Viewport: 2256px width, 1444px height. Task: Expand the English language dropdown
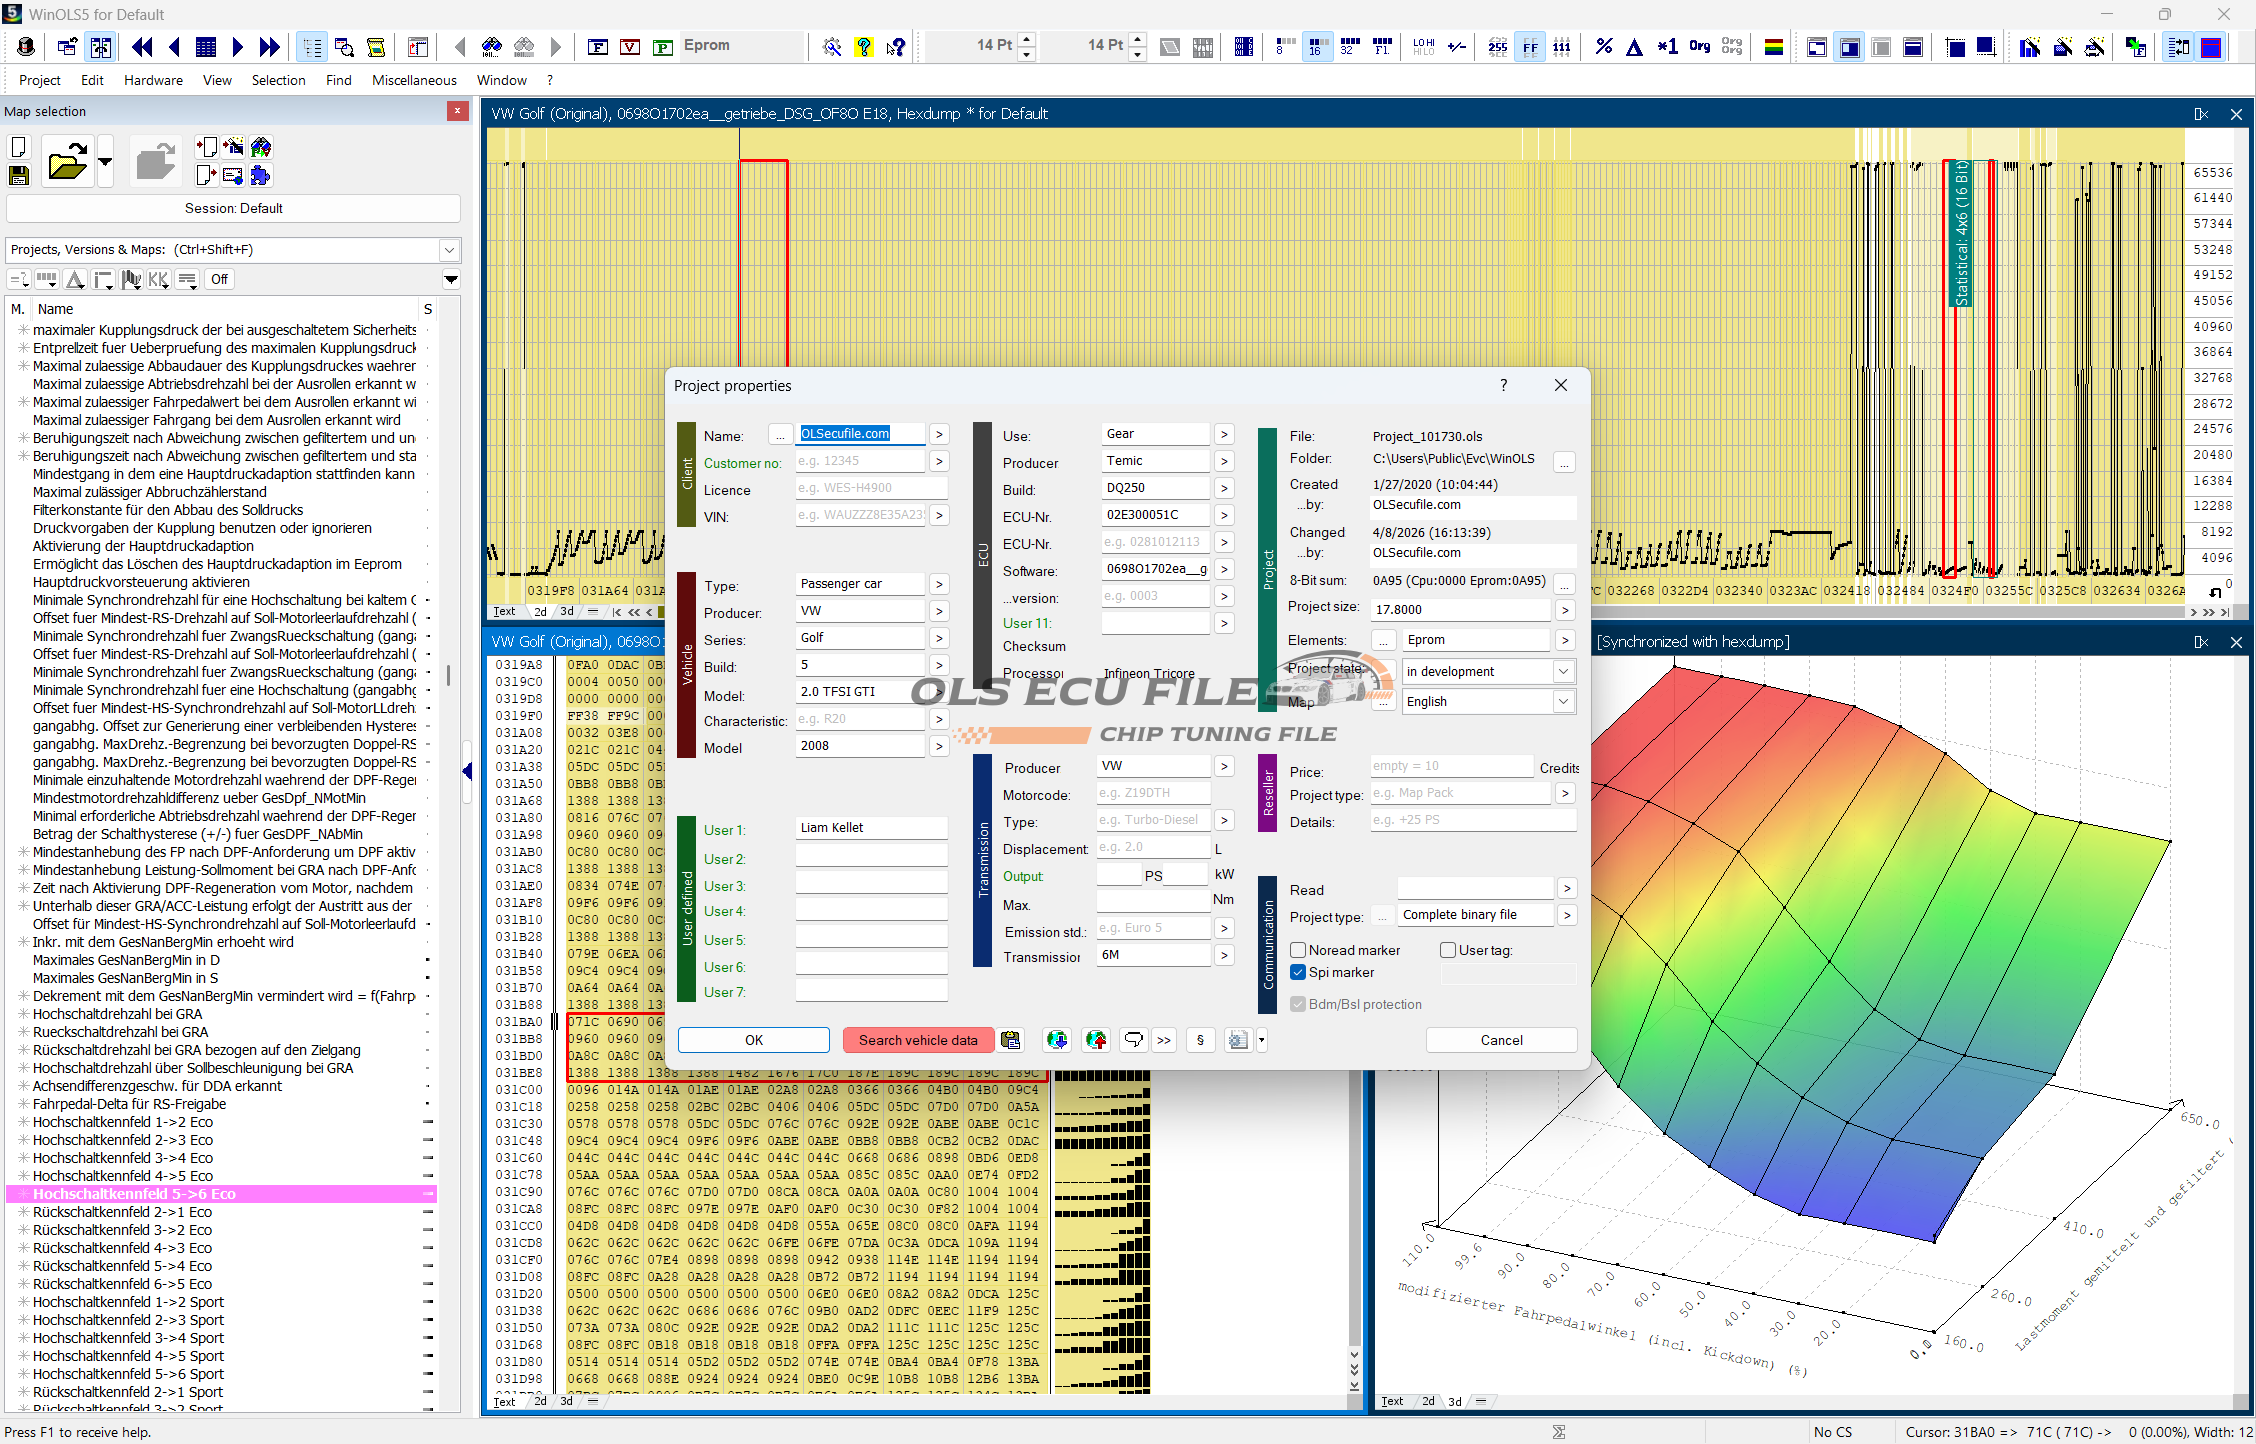click(x=1562, y=701)
